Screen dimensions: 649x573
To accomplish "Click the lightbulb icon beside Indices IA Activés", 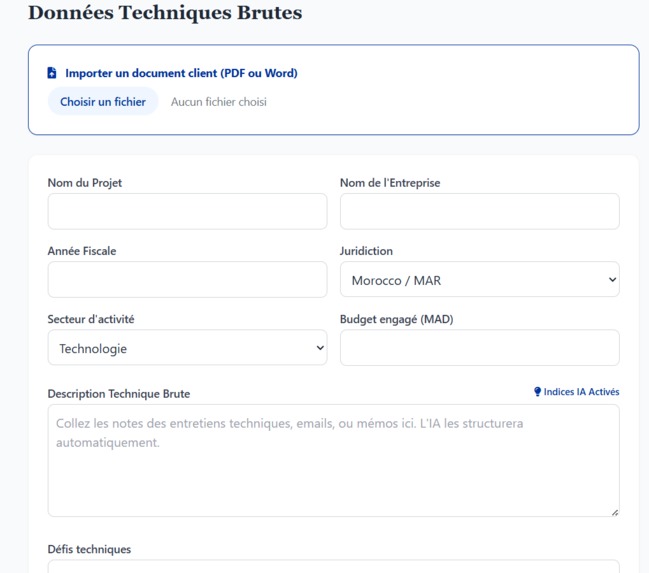I will (x=537, y=392).
